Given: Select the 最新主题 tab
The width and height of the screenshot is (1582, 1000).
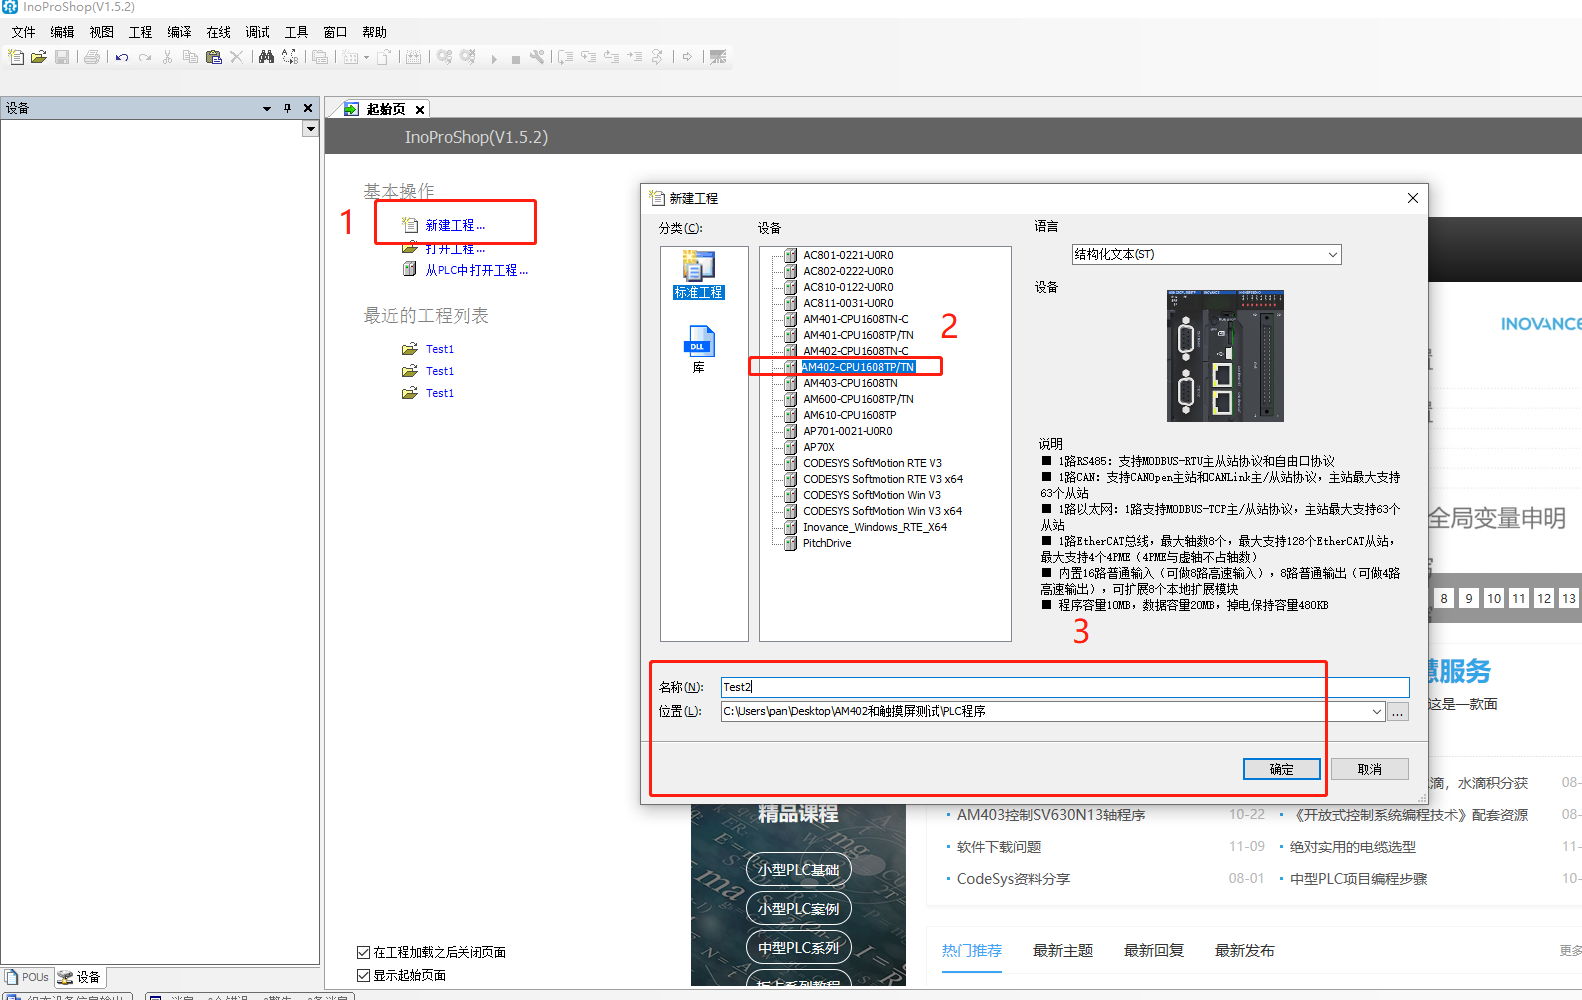Looking at the screenshot, I should coord(1063,951).
